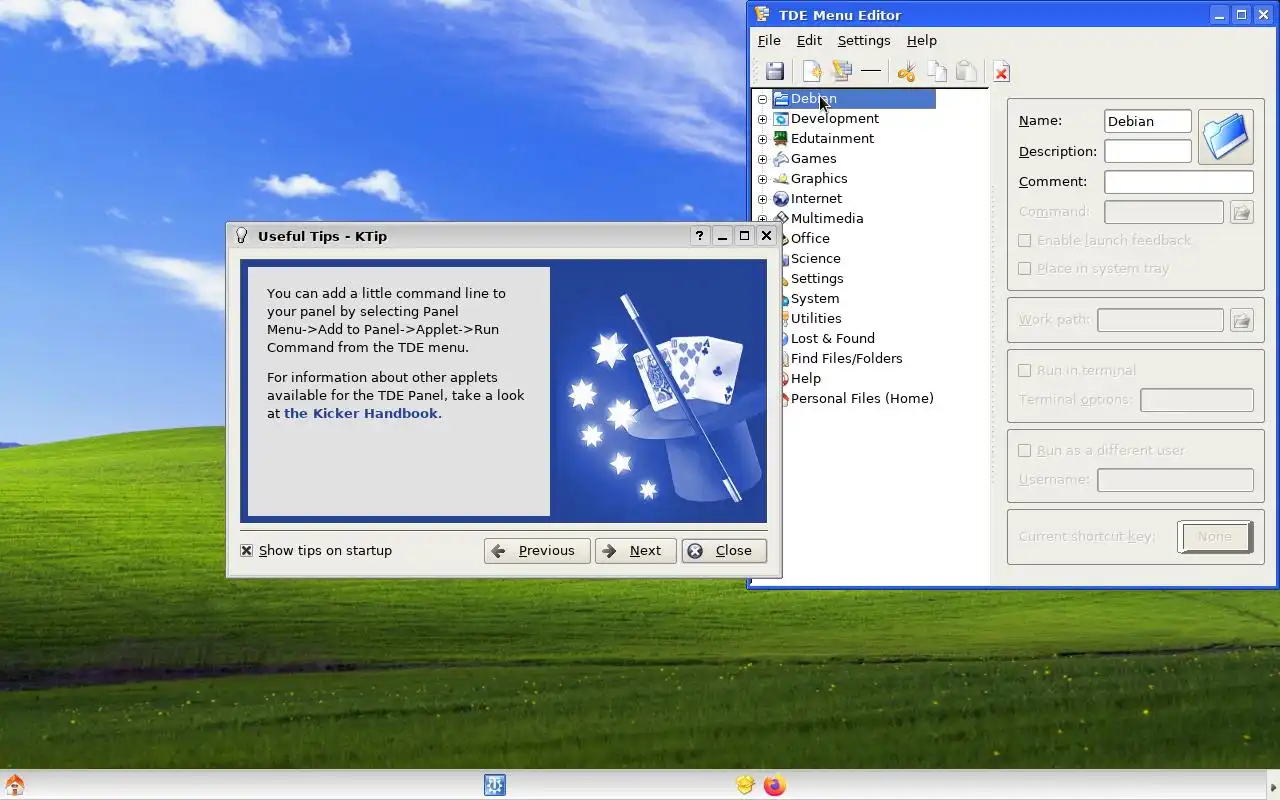Click the Paste clipboard toolbar icon
The image size is (1280, 800).
tap(965, 71)
